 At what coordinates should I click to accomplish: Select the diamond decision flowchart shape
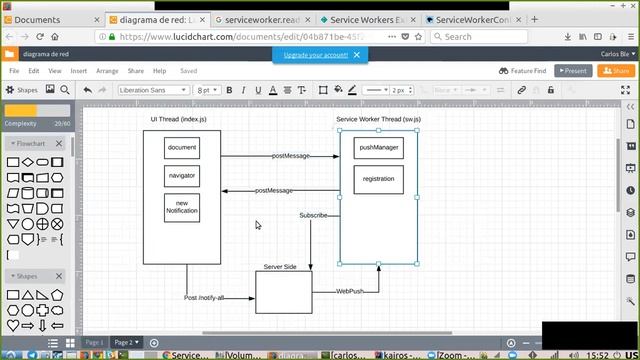tap(28, 162)
